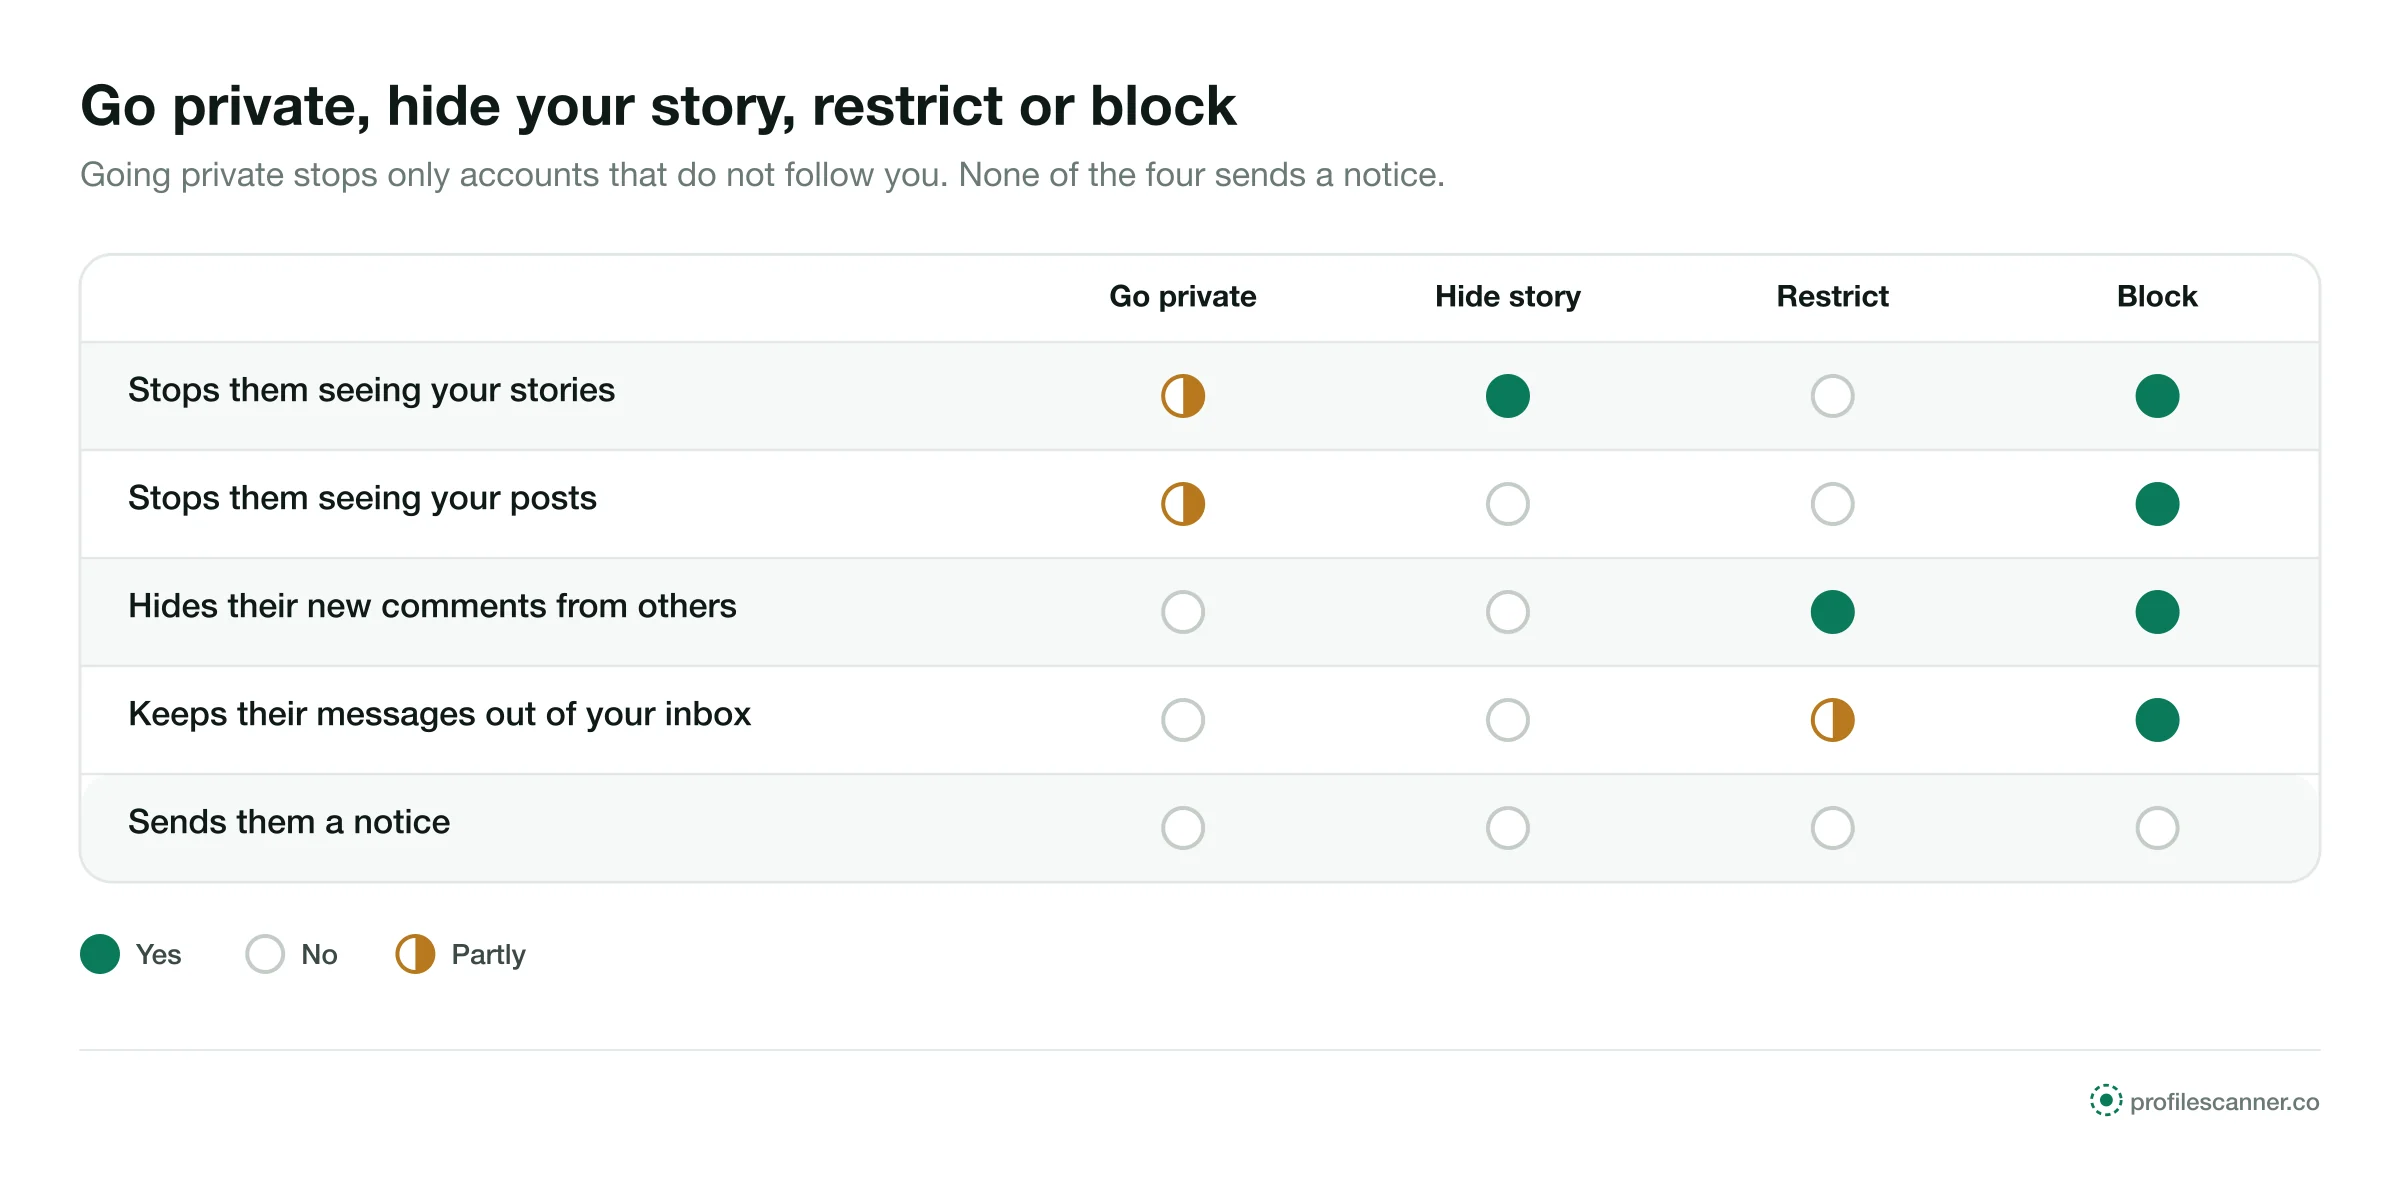This screenshot has width=2400, height=1198.
Task: Click the No circle for Restrict posts
Action: coord(1833,504)
